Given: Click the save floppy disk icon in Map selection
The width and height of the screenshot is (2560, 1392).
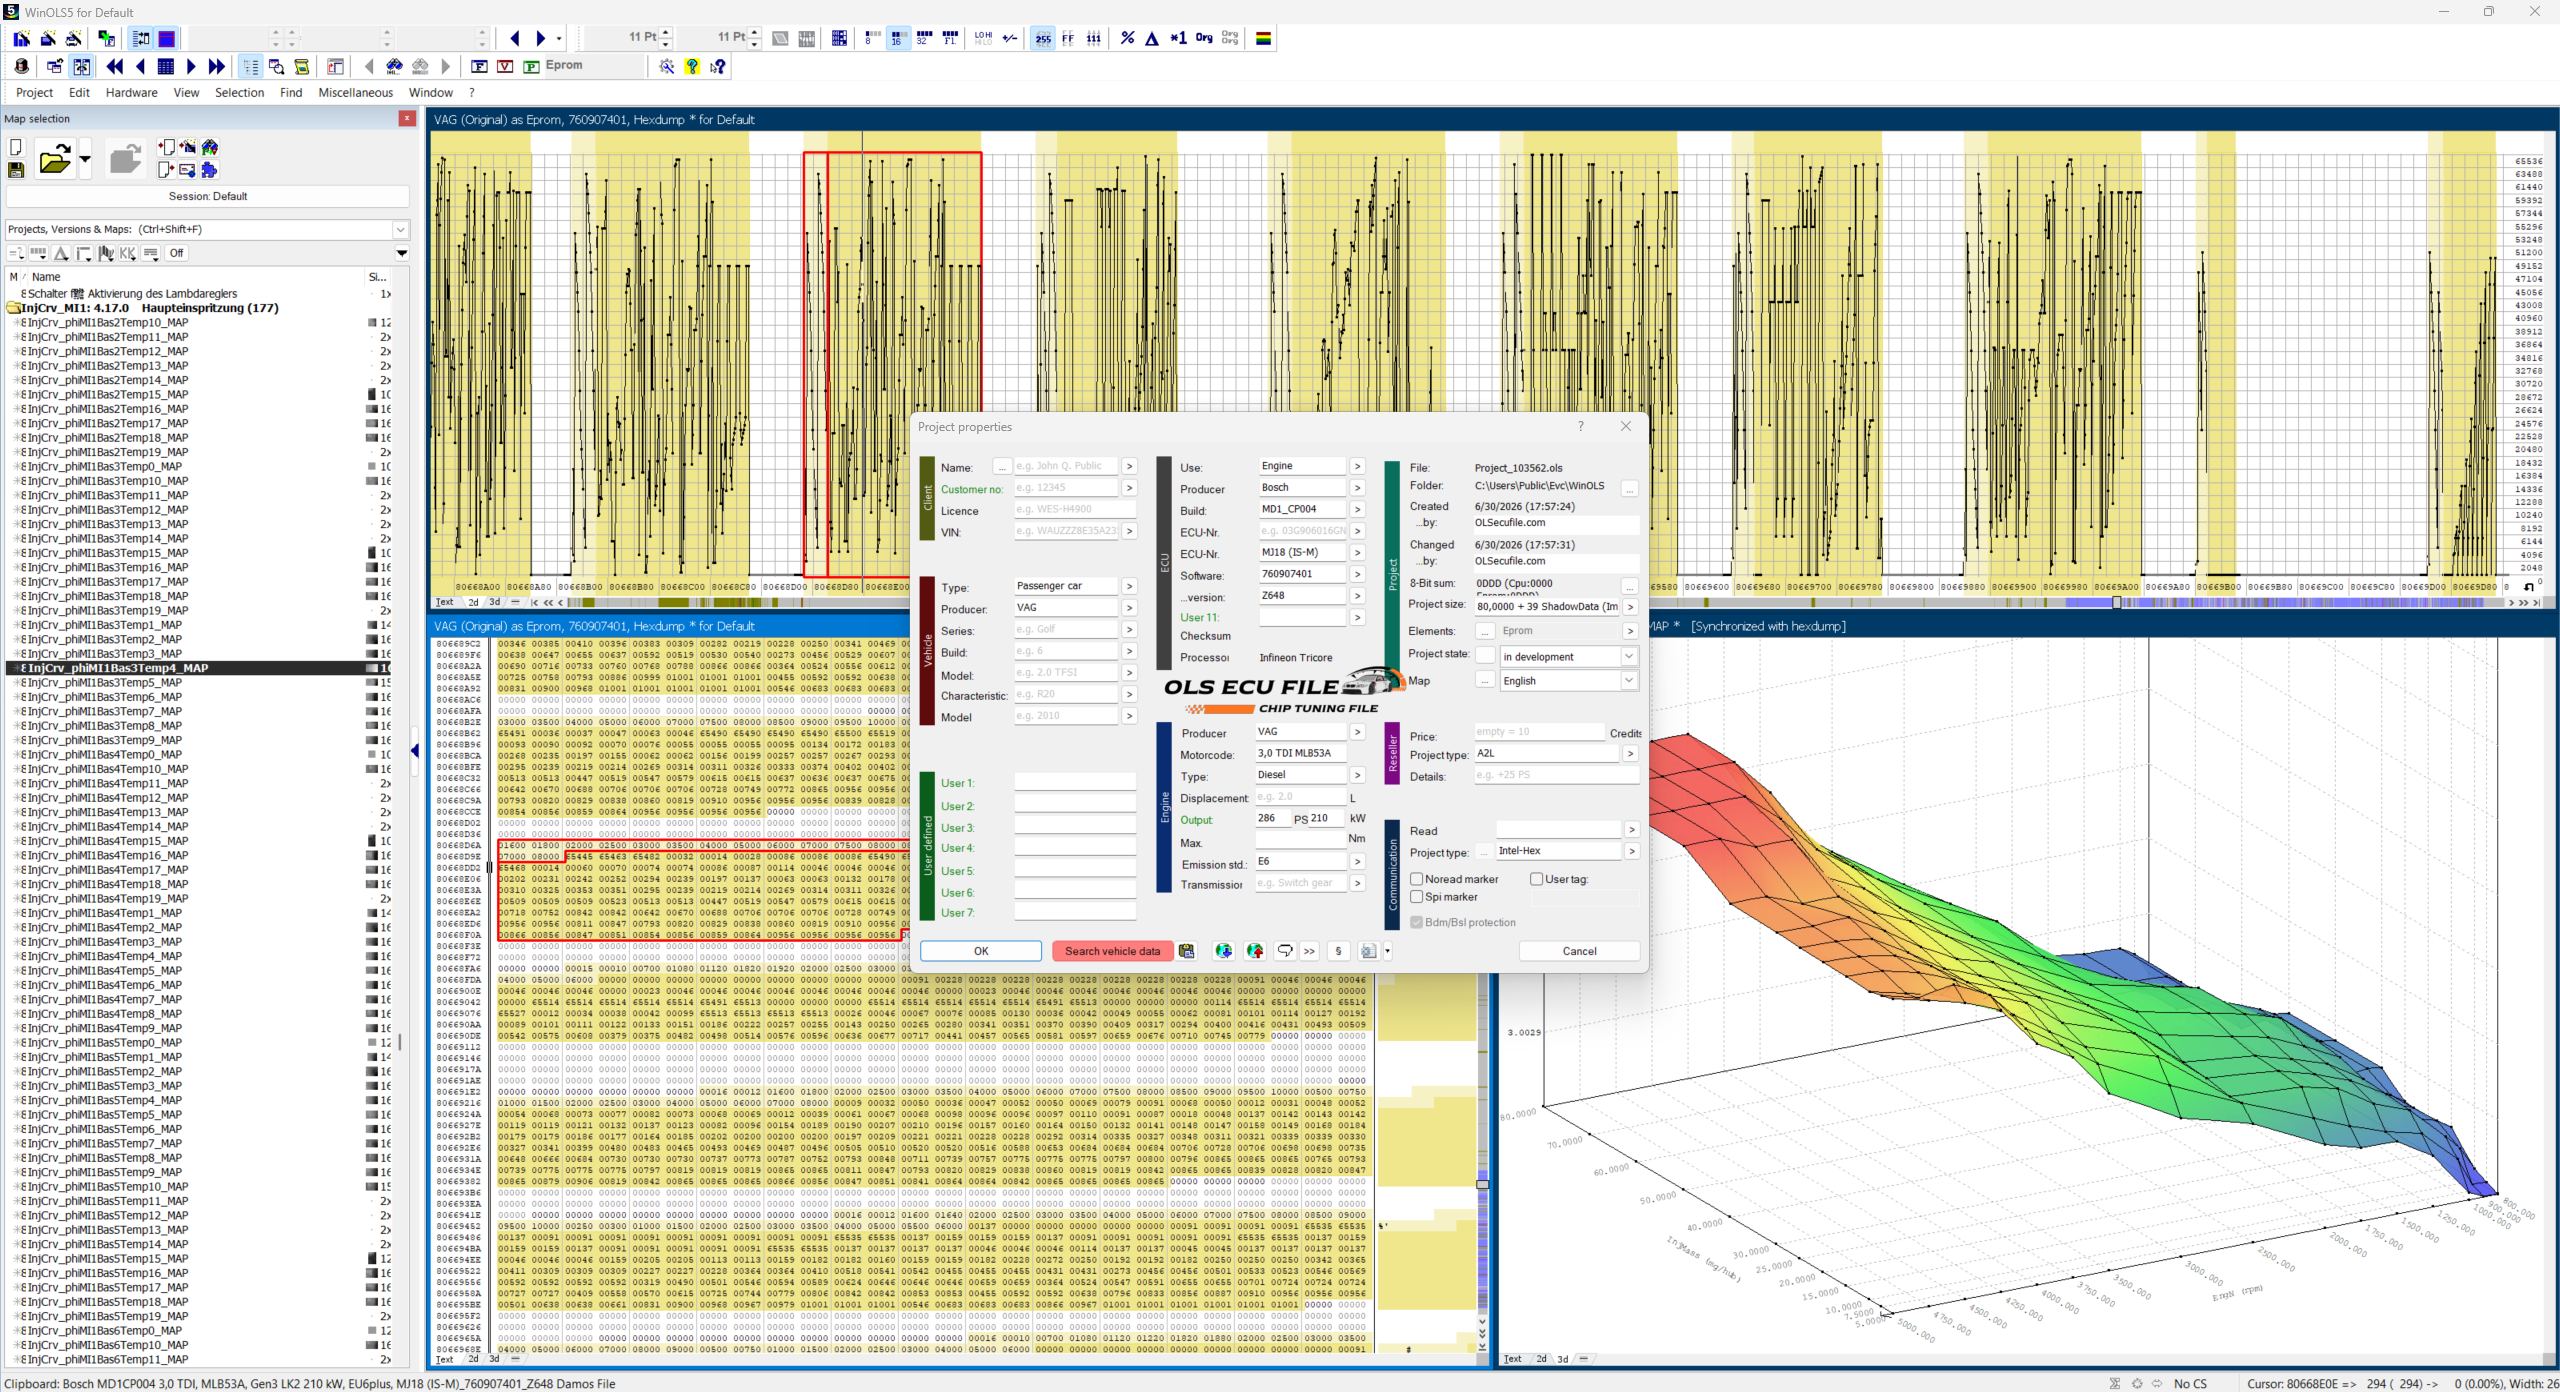Looking at the screenshot, I should pos(16,170).
